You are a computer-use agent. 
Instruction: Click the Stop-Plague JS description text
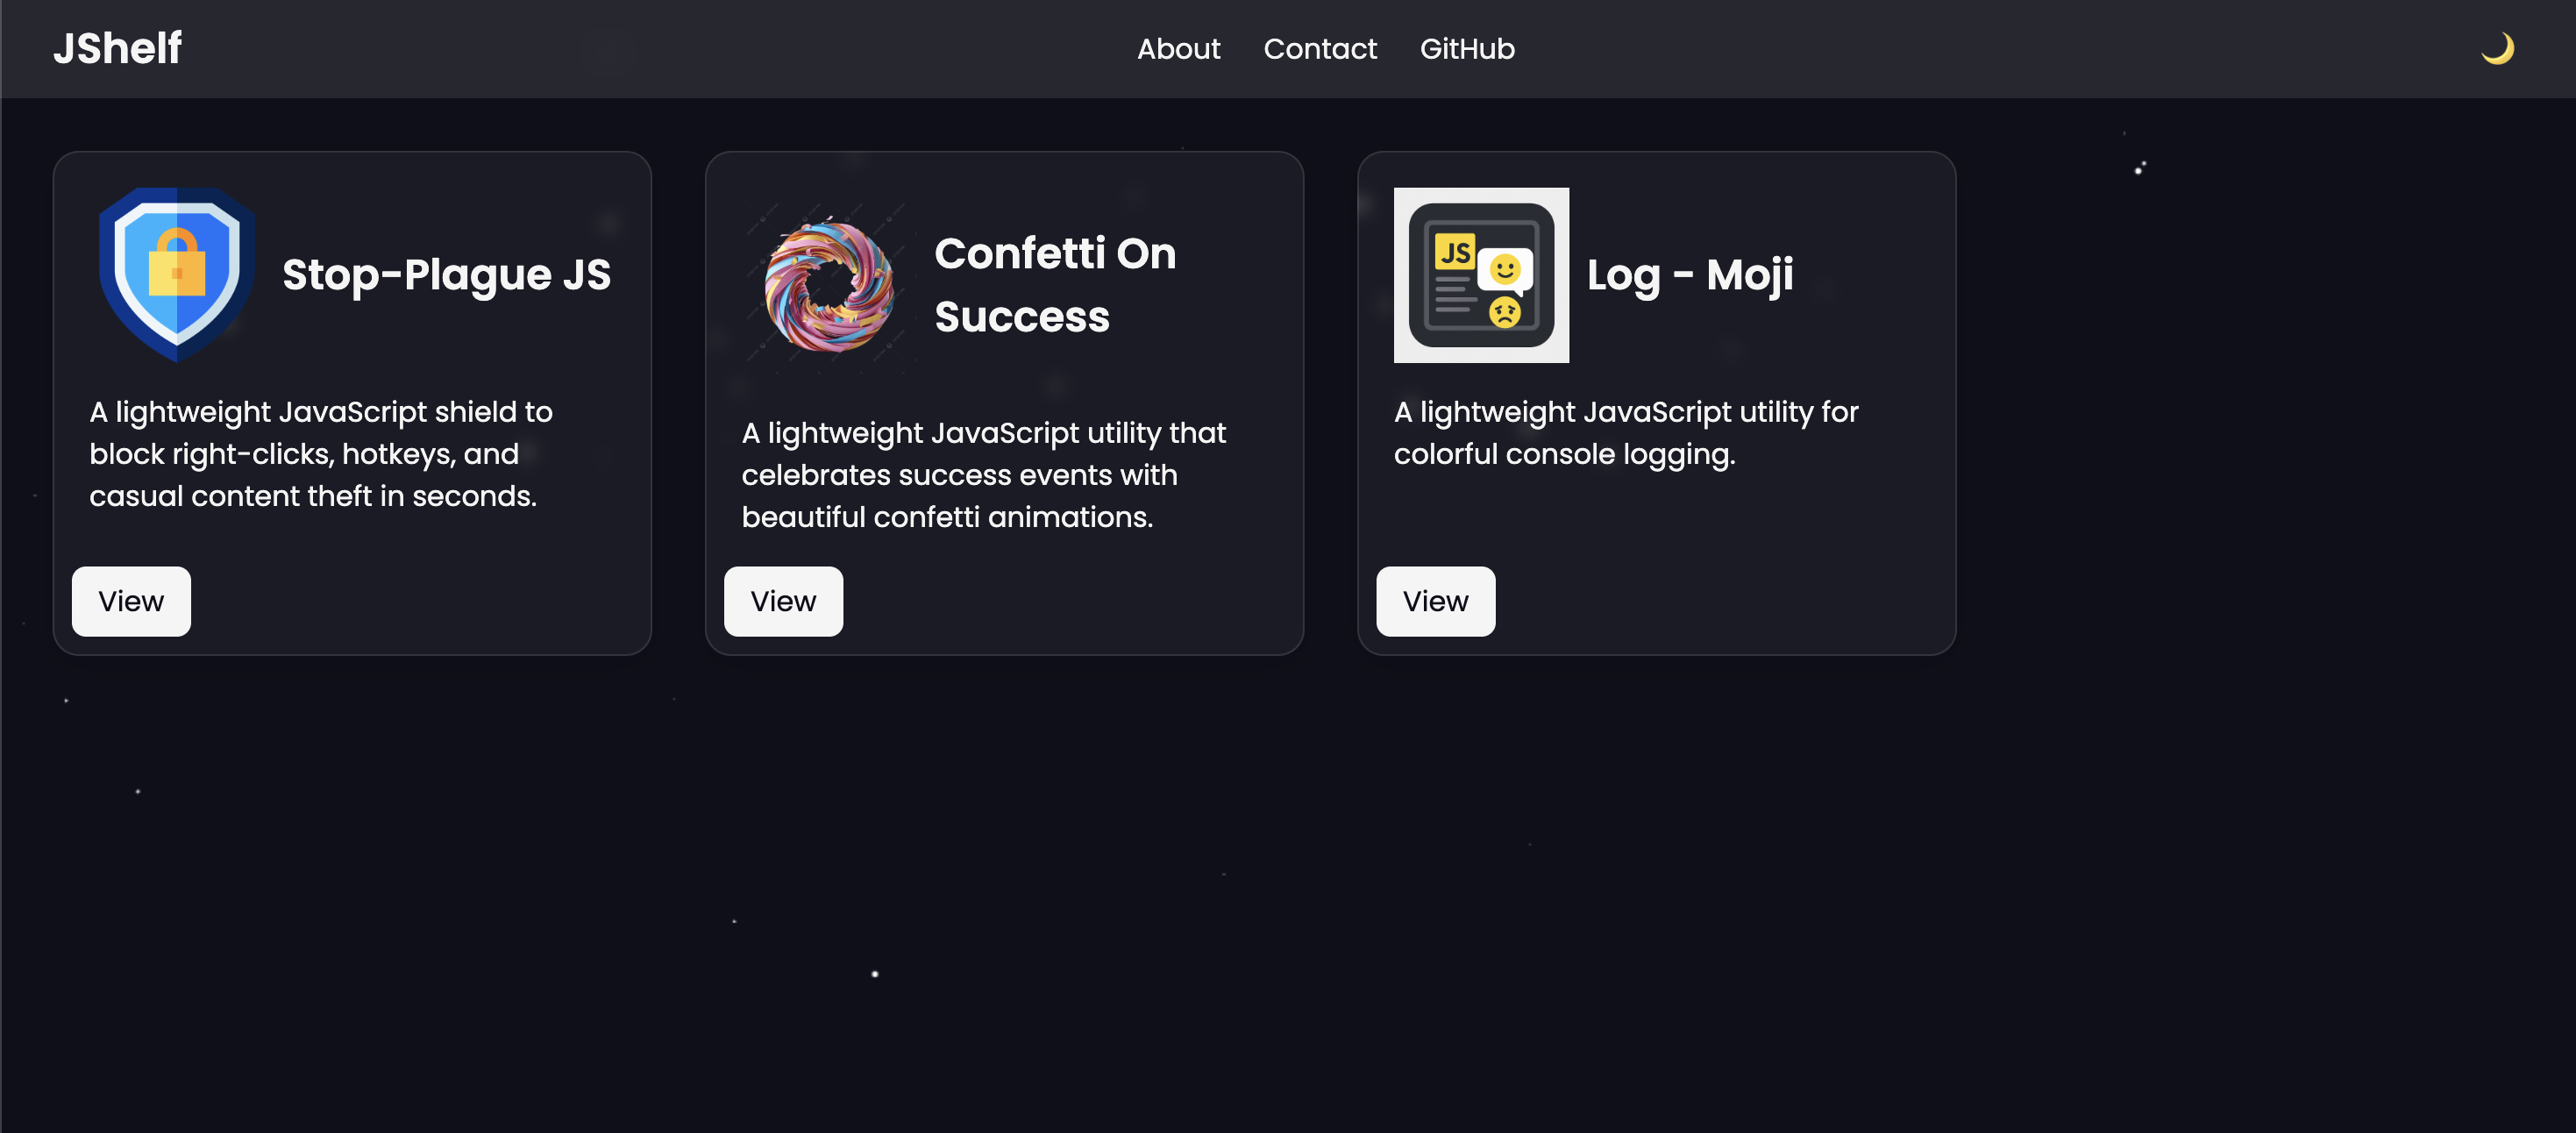[x=320, y=454]
